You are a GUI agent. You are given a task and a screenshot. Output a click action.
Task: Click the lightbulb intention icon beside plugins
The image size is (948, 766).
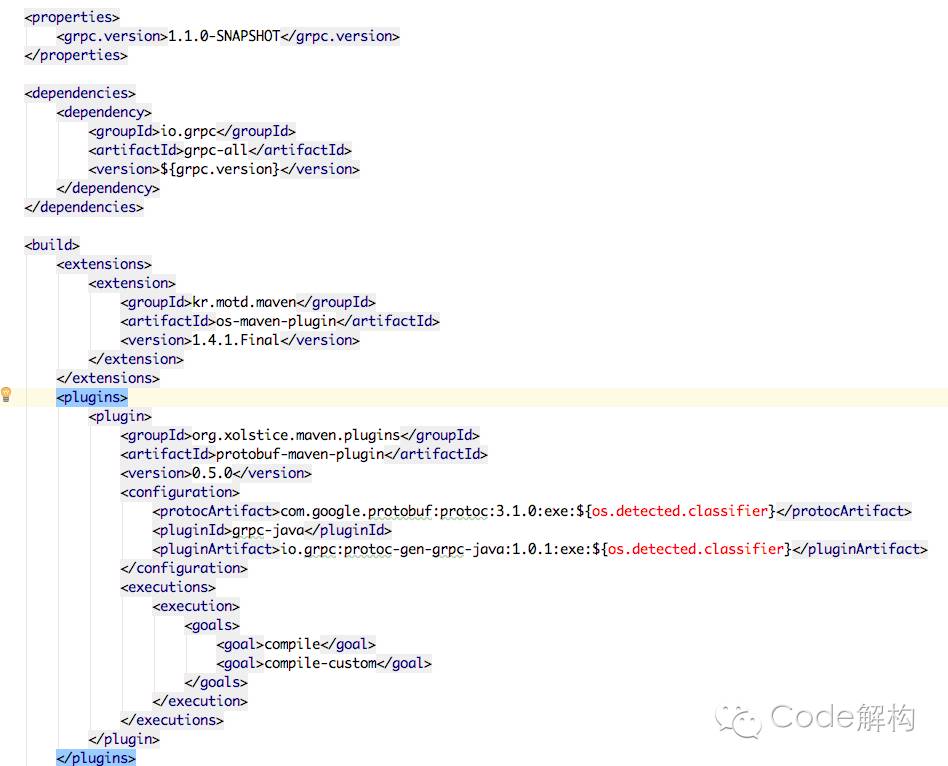coord(6,395)
